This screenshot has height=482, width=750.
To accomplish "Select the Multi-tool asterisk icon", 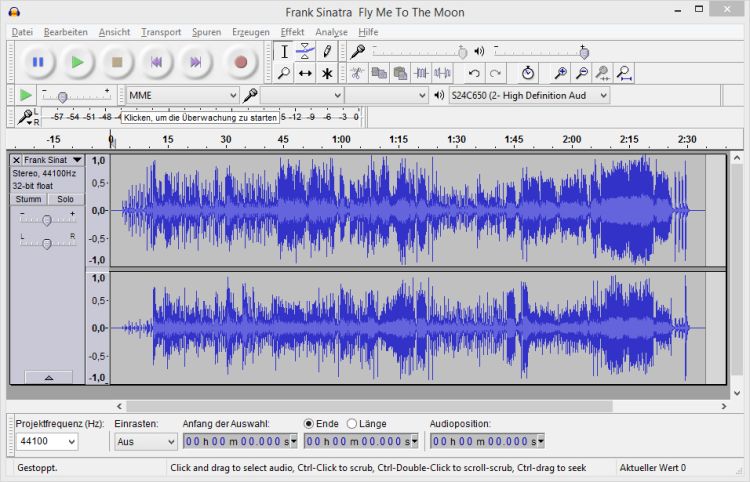I will pos(326,73).
